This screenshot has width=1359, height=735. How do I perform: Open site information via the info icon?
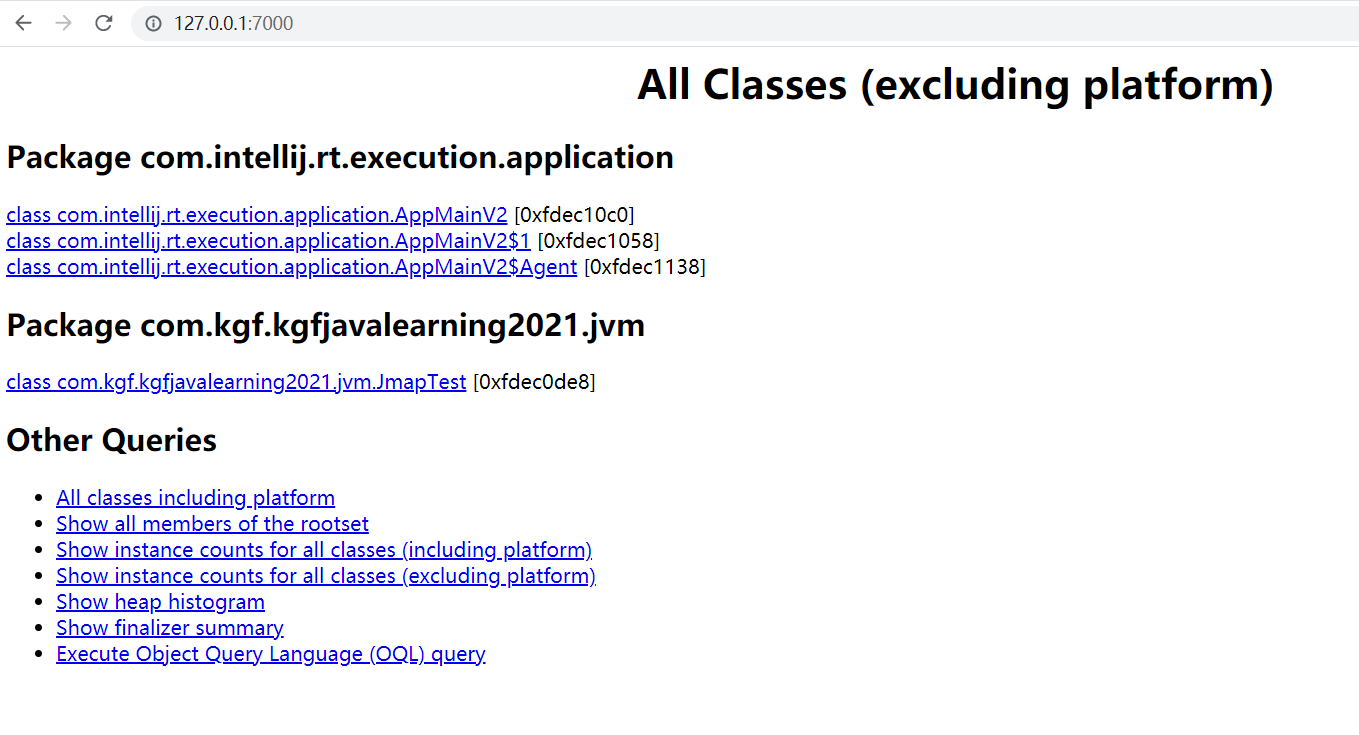coord(151,22)
